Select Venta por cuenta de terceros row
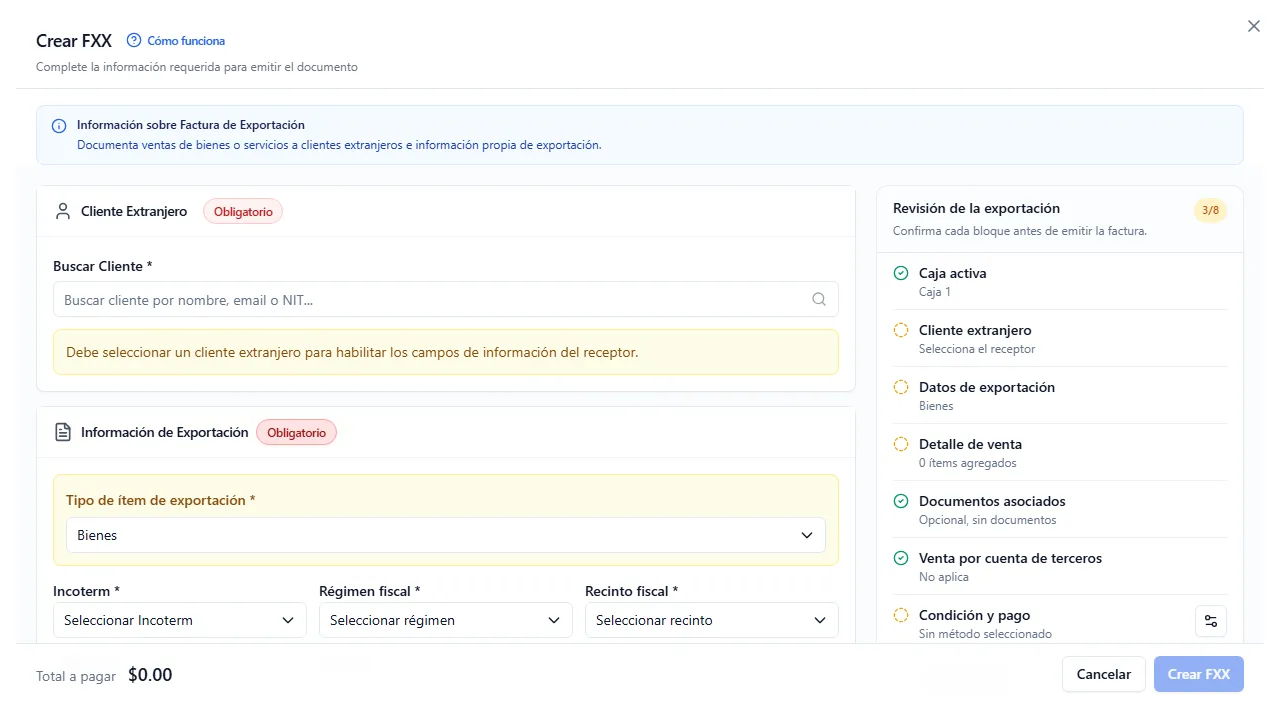 1060,567
